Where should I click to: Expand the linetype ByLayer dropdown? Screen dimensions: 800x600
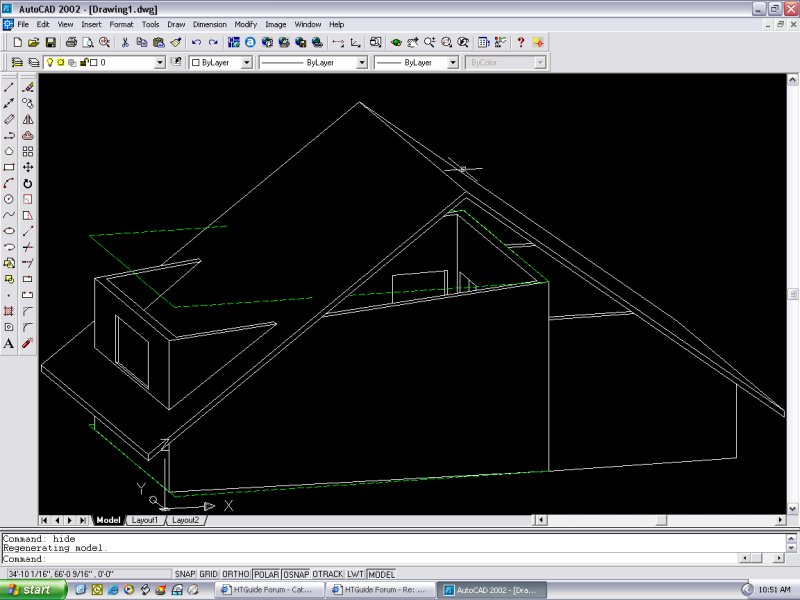point(362,62)
